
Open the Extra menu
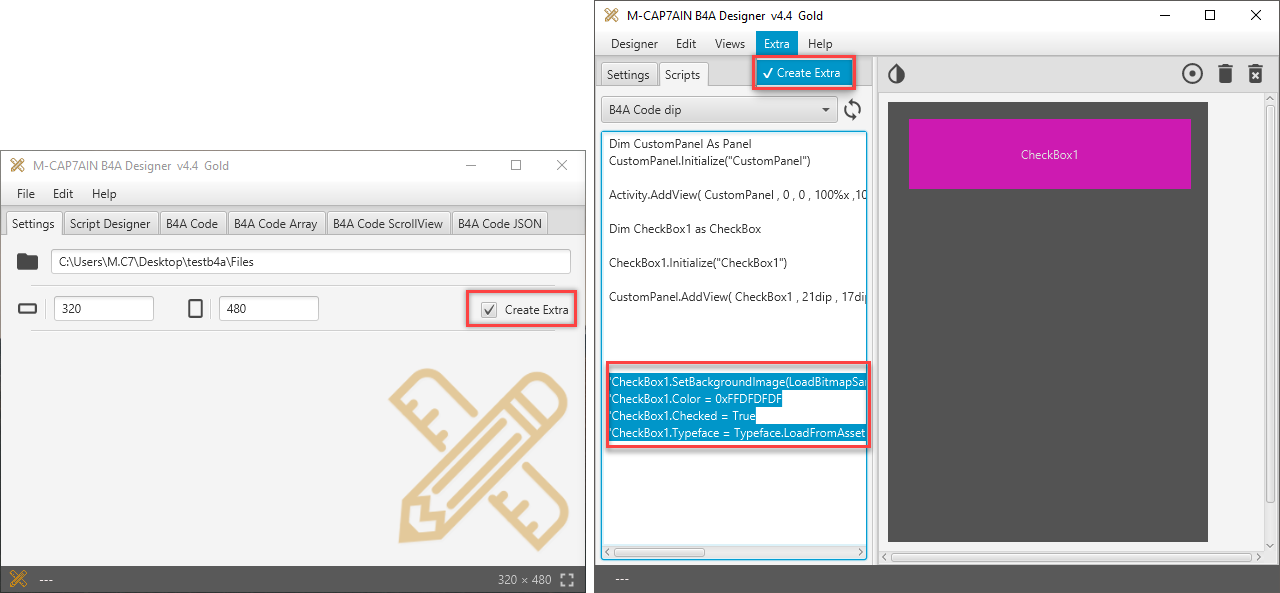click(x=776, y=44)
